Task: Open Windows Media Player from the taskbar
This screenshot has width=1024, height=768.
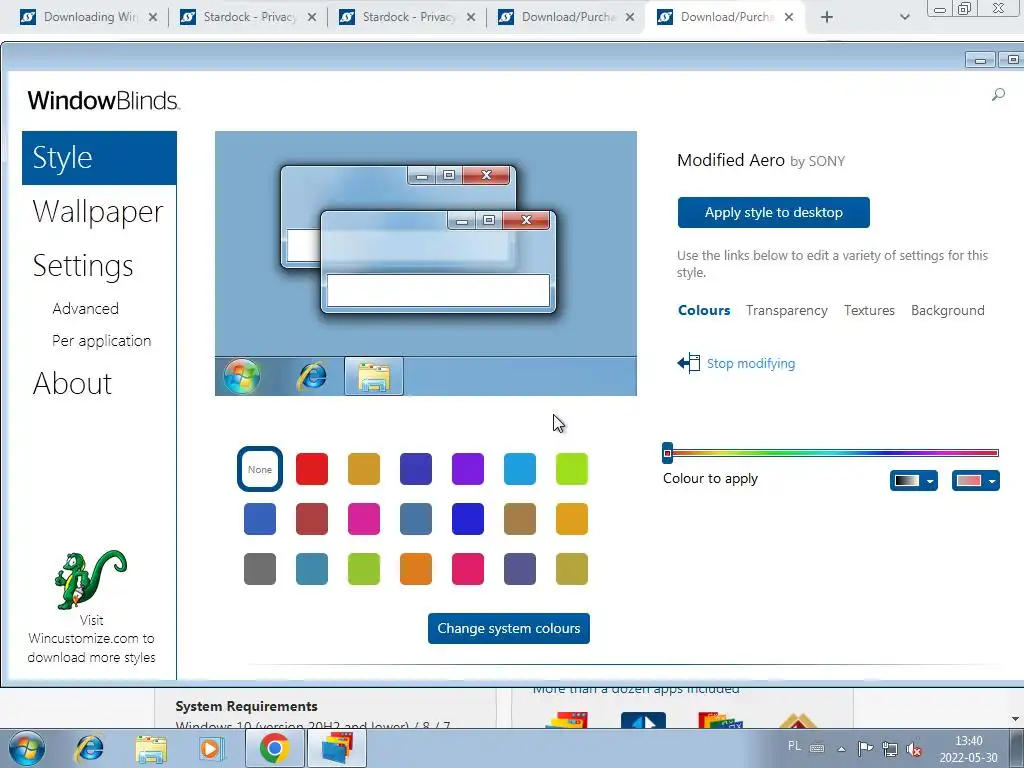Action: point(211,748)
